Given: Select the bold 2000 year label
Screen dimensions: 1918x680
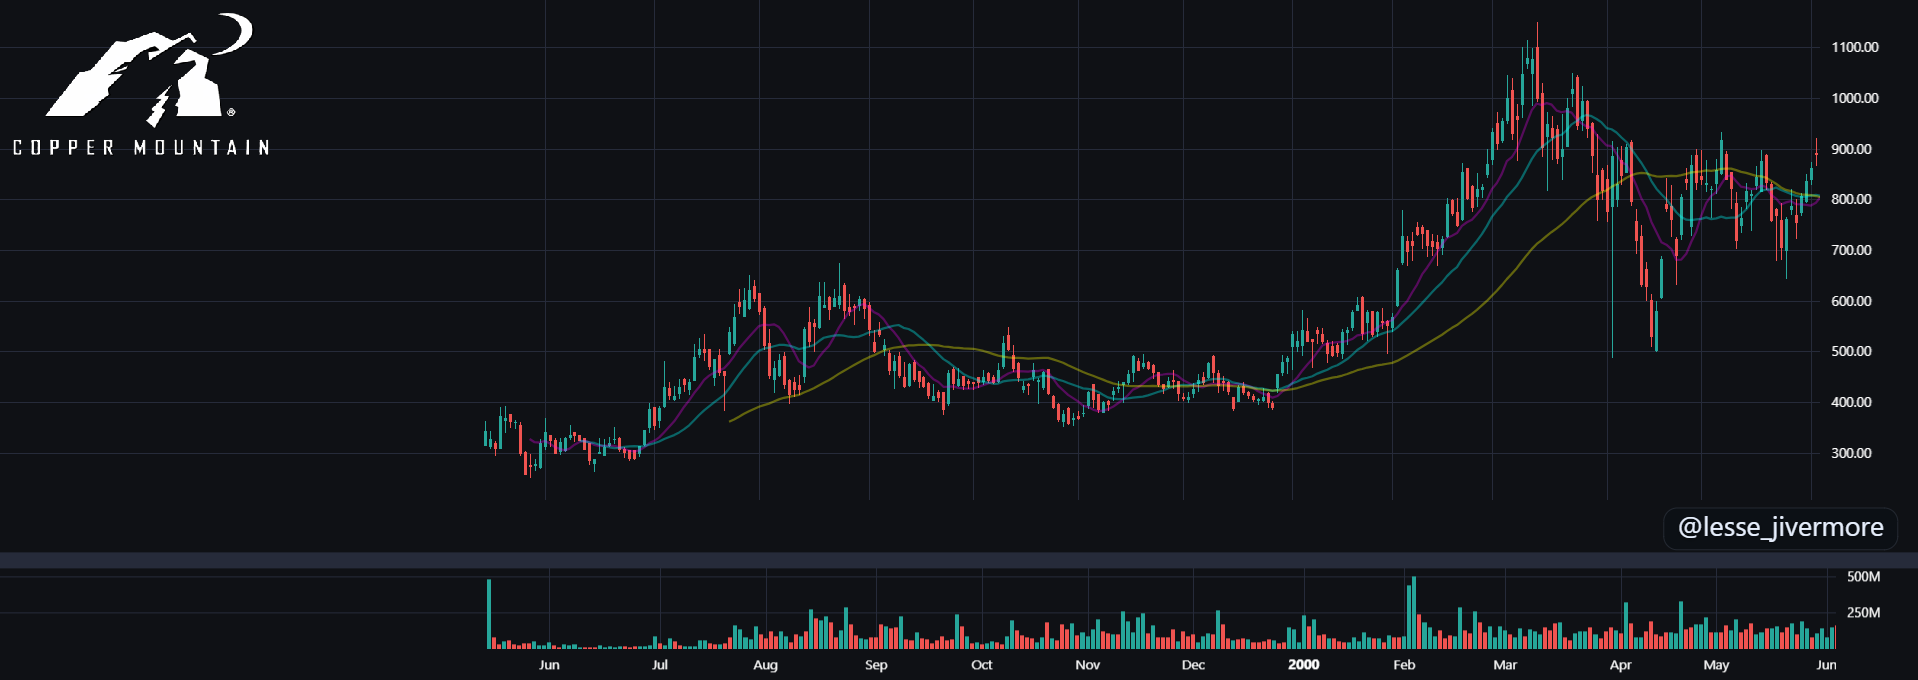Looking at the screenshot, I should (x=1304, y=665).
